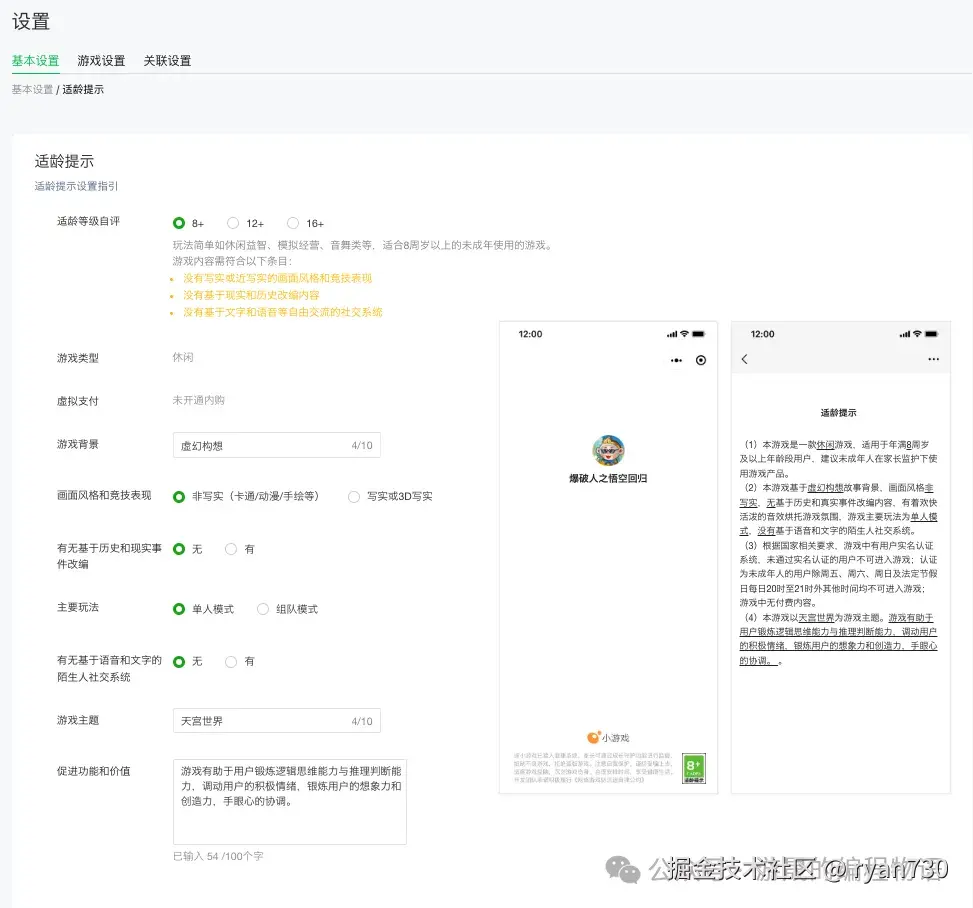Click the battery icon in the preview status bar

(698, 334)
